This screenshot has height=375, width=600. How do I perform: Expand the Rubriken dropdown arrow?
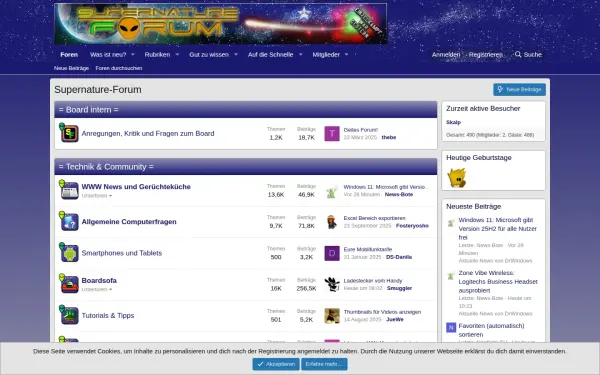177,55
